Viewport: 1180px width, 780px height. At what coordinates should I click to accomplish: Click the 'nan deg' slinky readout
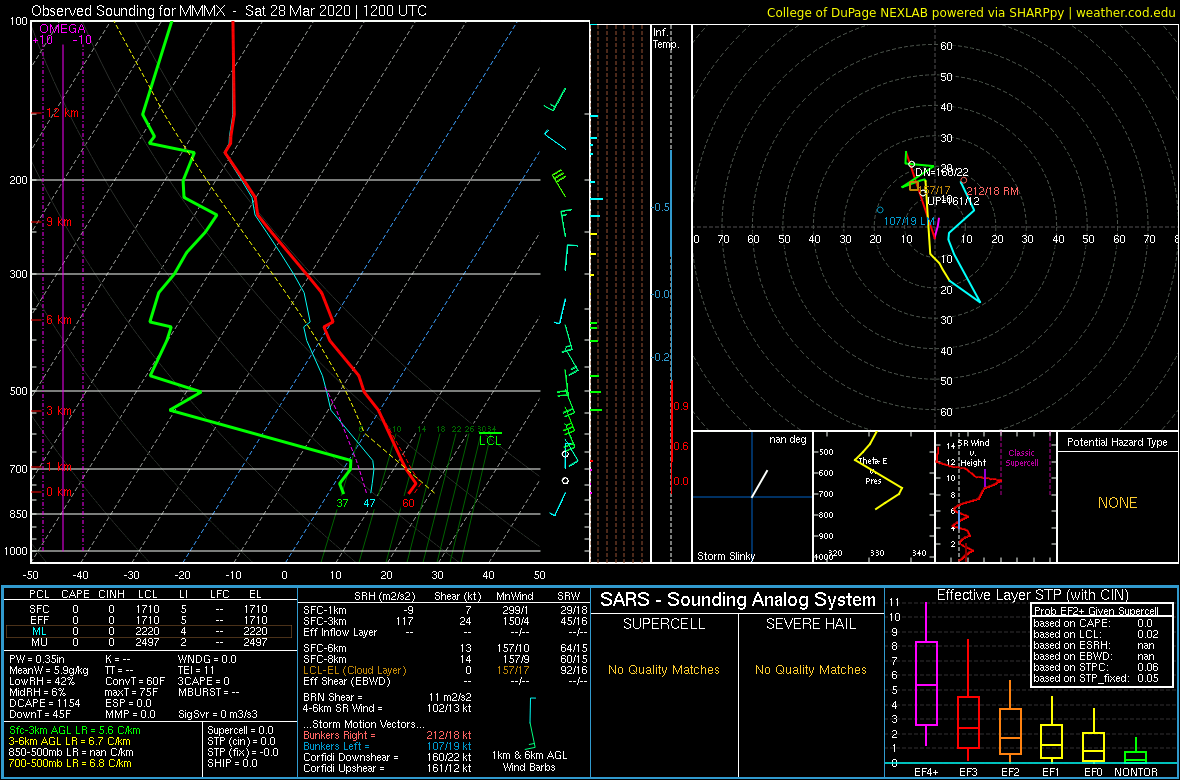[787, 440]
